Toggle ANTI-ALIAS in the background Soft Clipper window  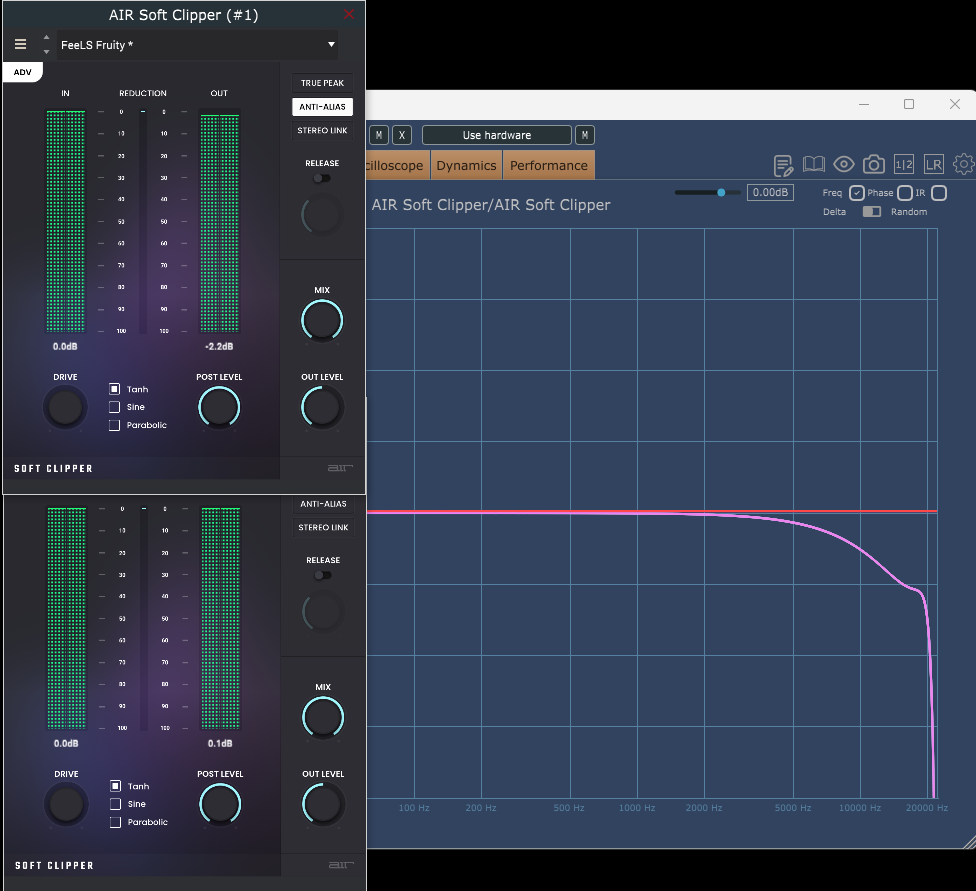pos(324,504)
